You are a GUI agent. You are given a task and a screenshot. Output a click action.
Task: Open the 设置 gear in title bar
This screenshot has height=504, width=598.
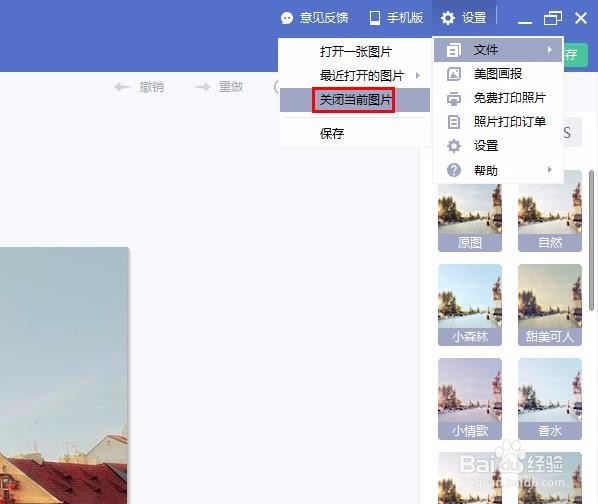click(x=447, y=18)
